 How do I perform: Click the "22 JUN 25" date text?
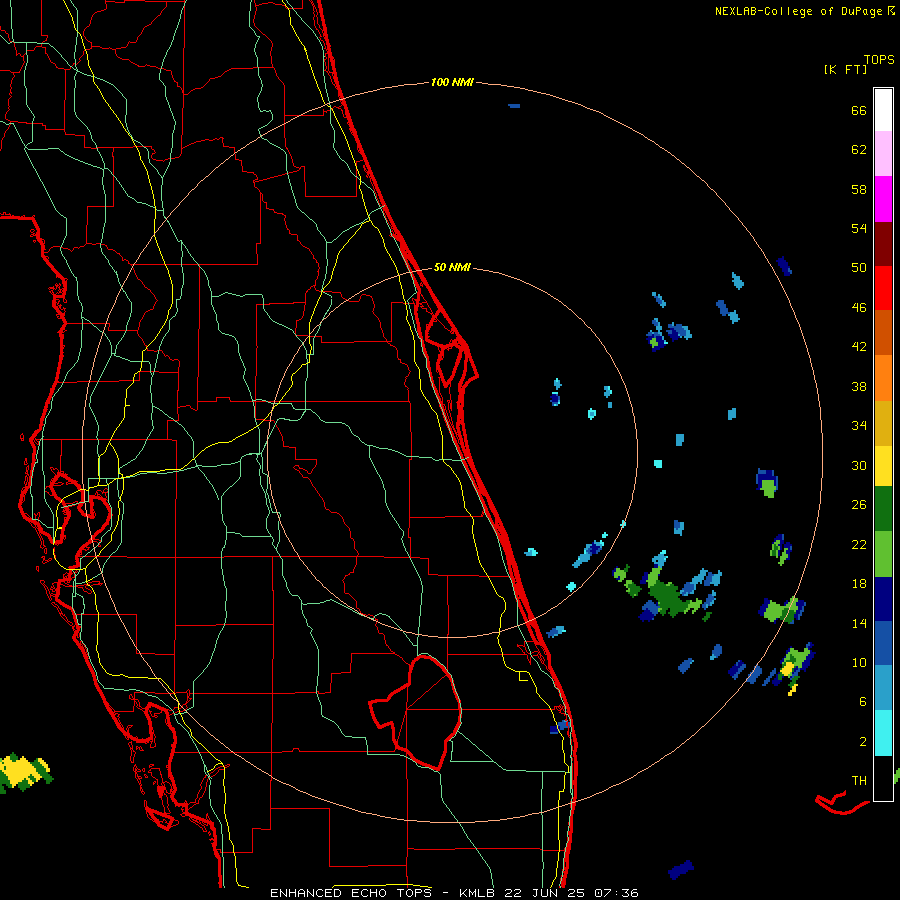coord(546,893)
